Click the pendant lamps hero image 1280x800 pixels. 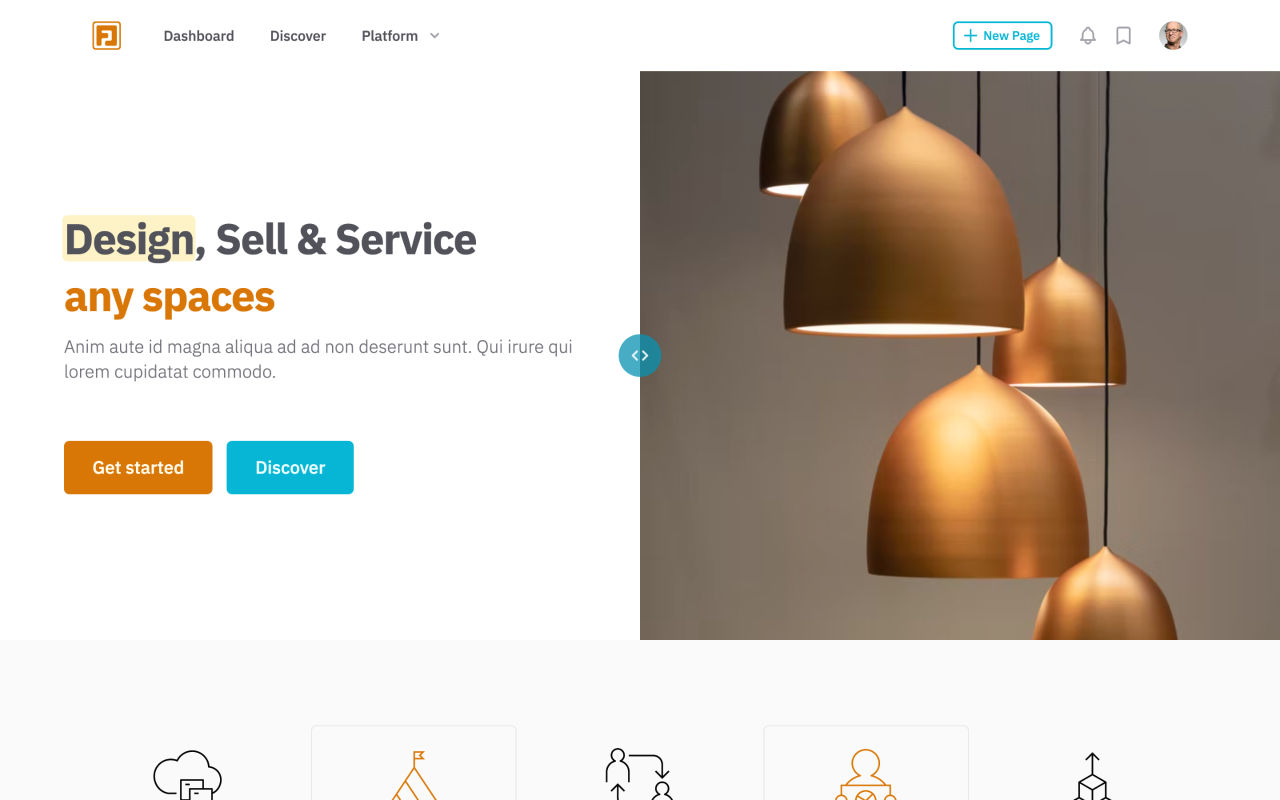coord(960,355)
